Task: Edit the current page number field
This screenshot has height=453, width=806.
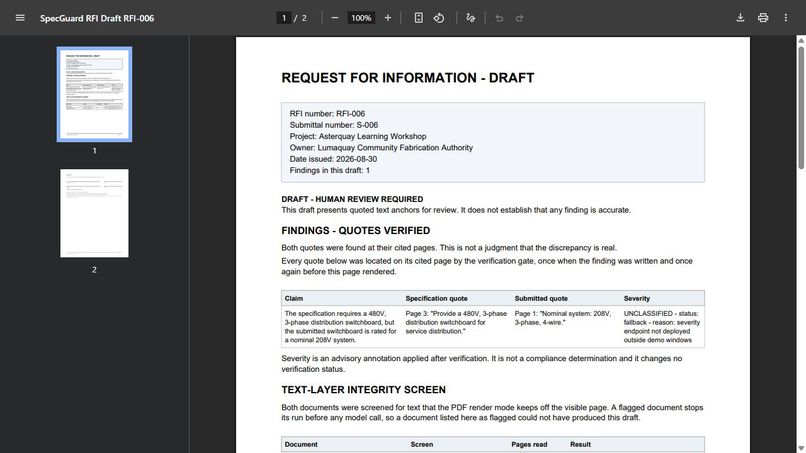Action: pos(283,18)
